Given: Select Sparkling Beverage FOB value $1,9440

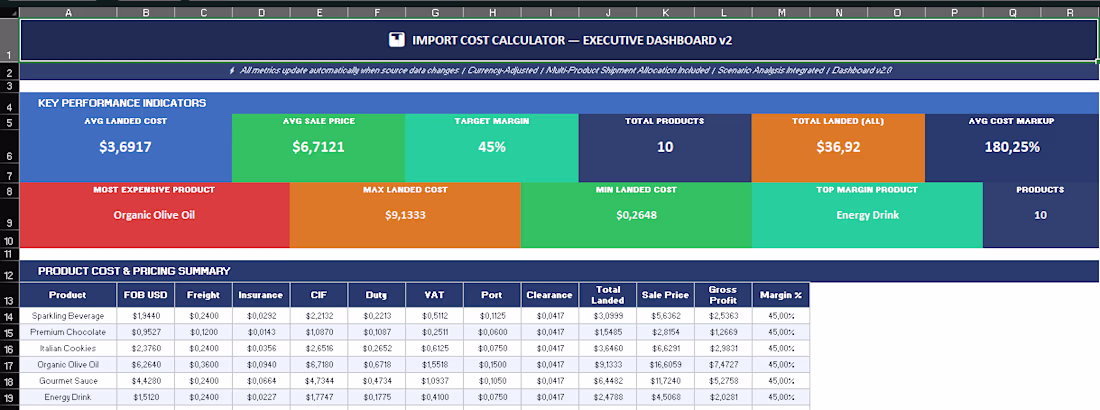Looking at the screenshot, I should coord(146,316).
